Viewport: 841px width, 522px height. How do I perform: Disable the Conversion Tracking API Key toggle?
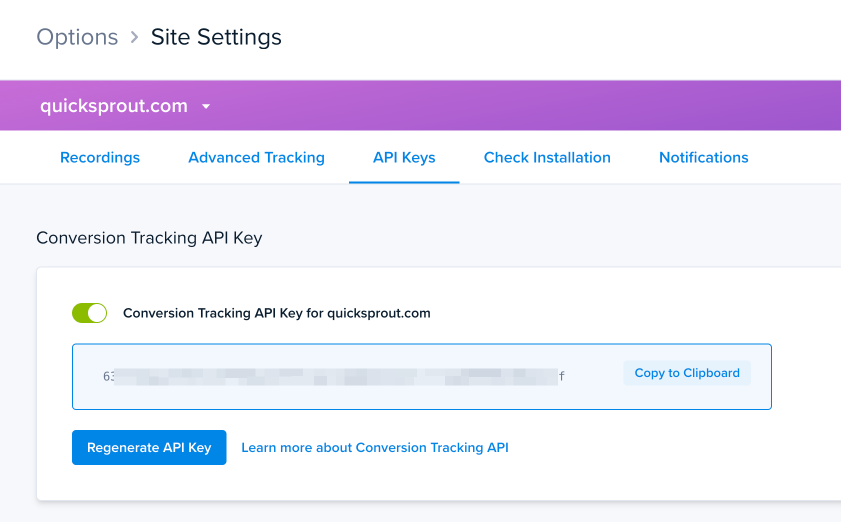(x=90, y=313)
